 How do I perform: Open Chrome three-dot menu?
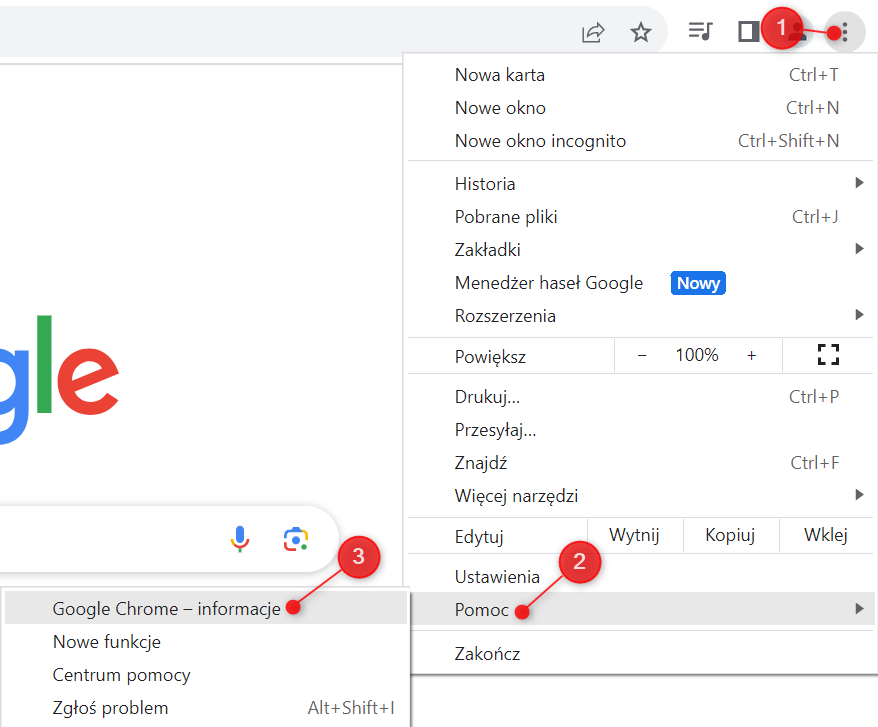pos(845,33)
